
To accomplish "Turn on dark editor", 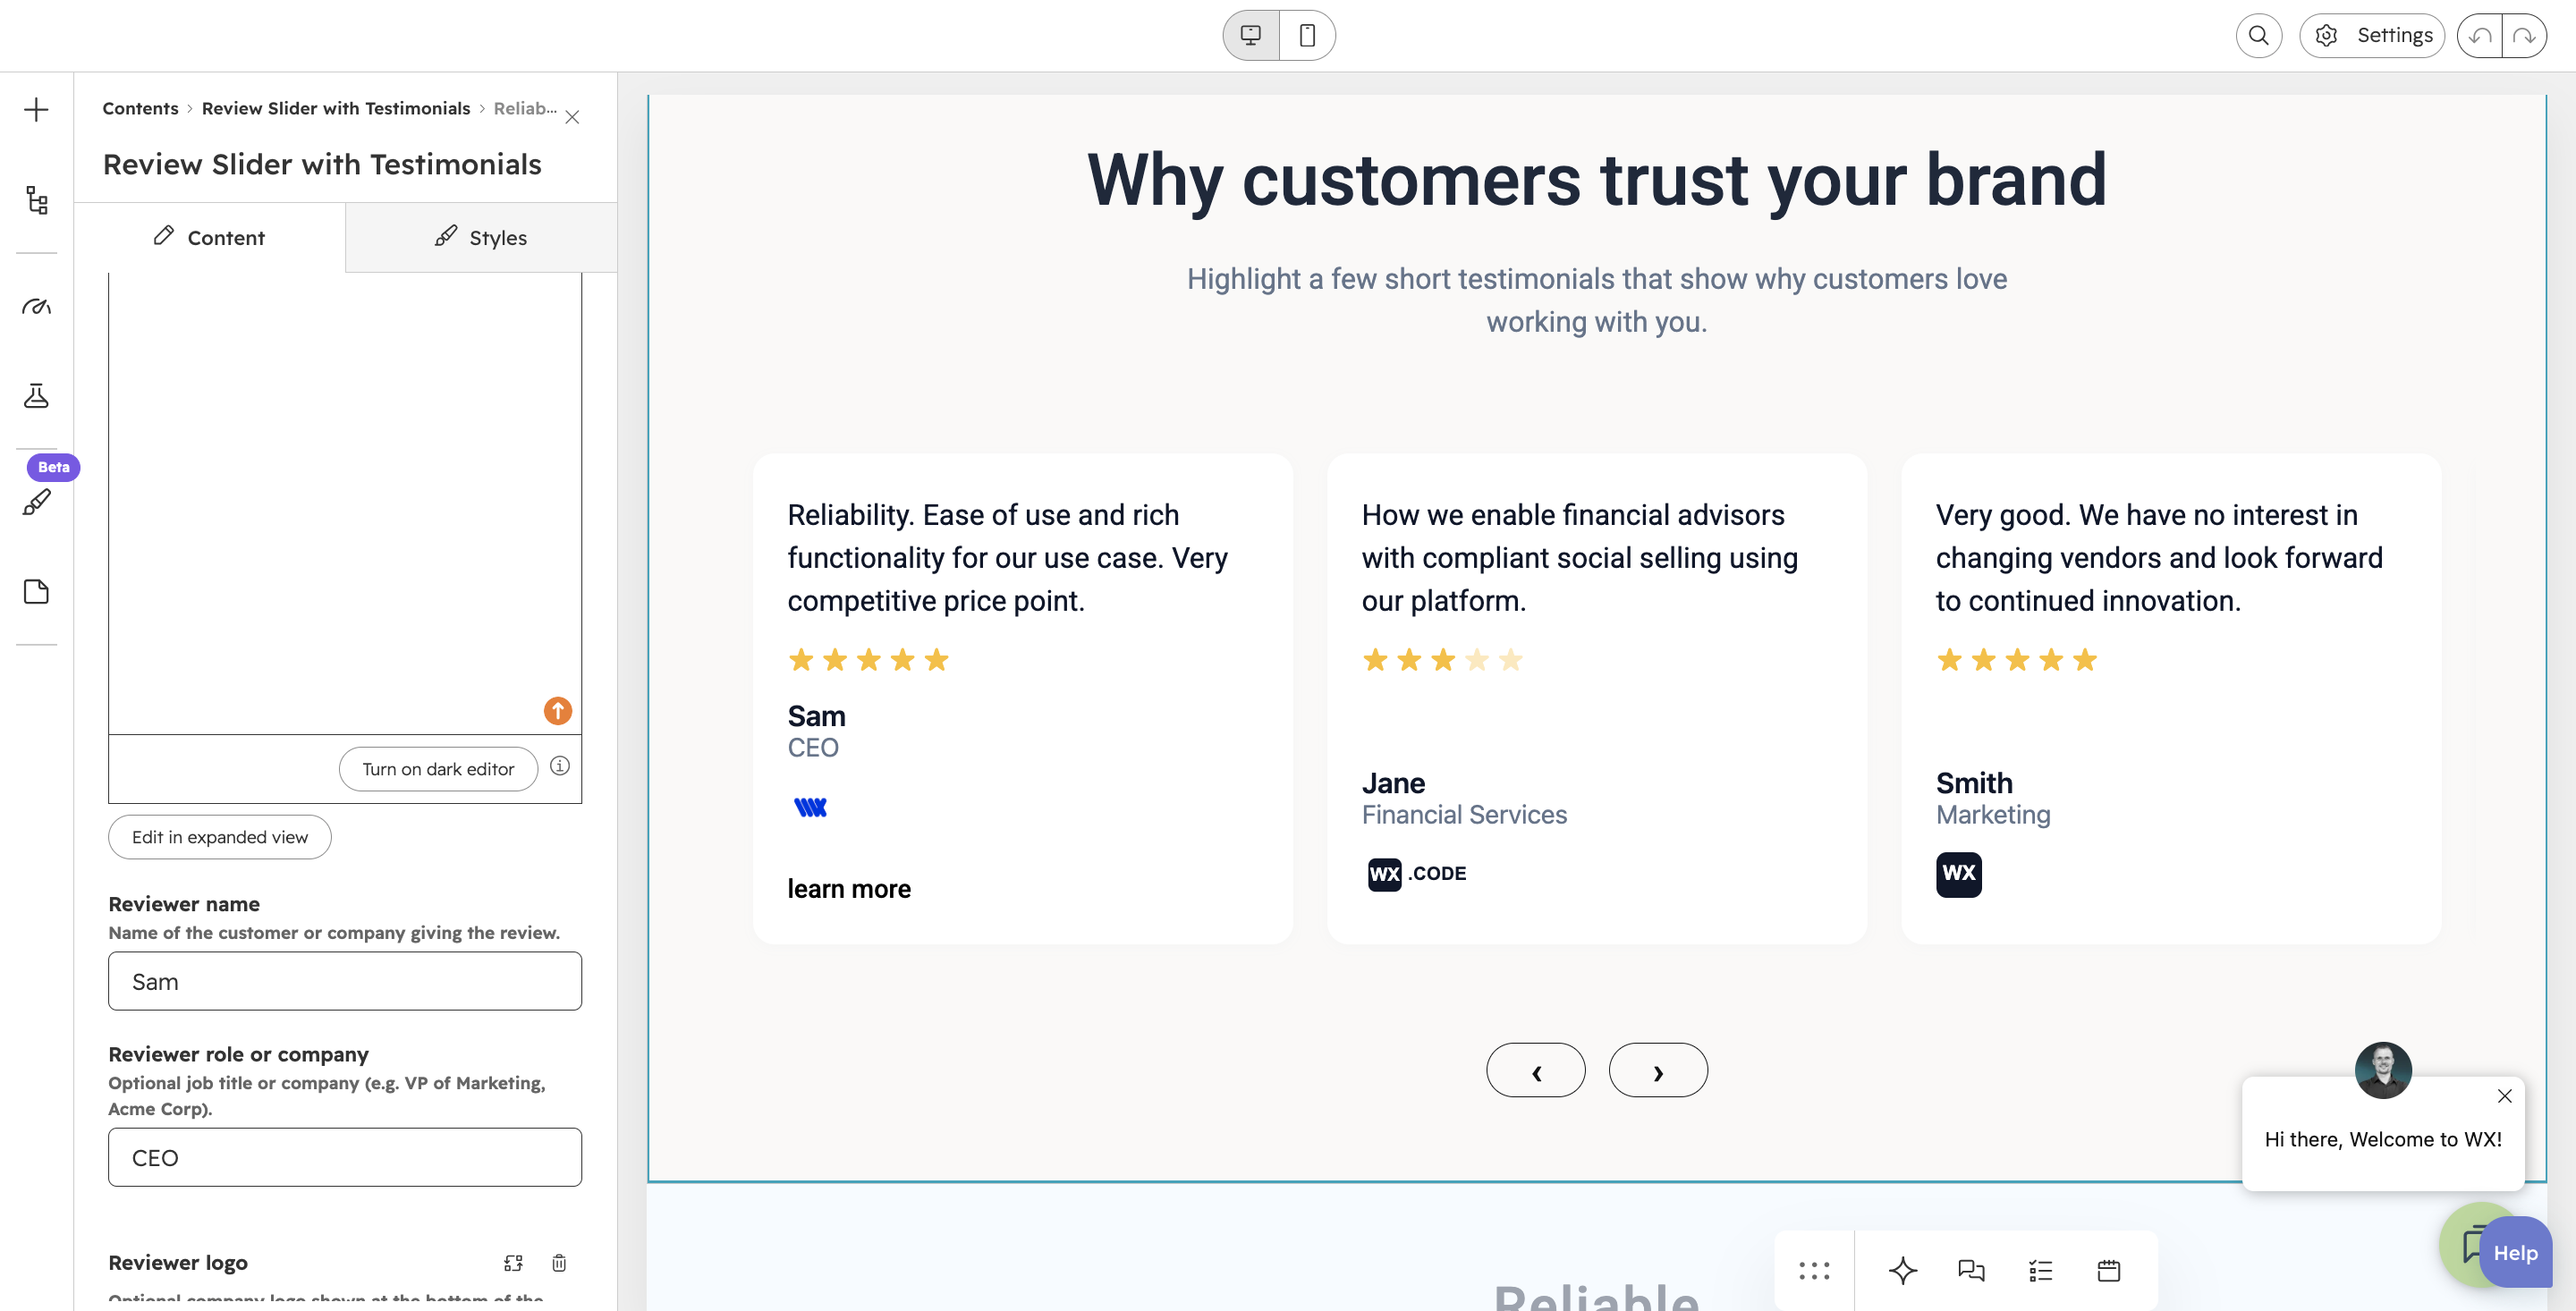I will tap(438, 769).
